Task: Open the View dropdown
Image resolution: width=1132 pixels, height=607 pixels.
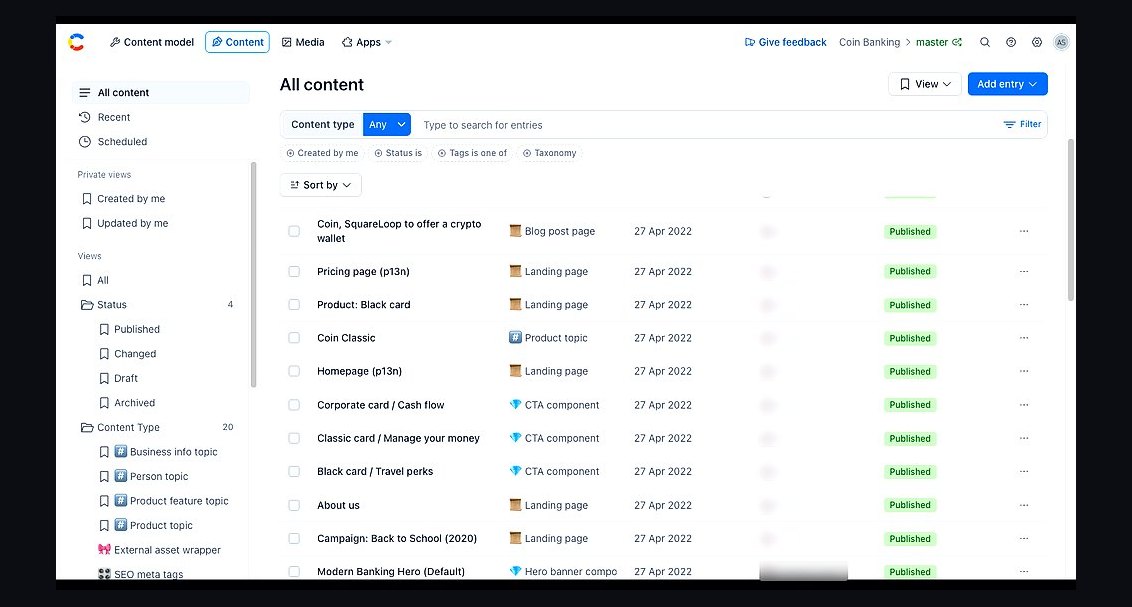Action: 925,84
